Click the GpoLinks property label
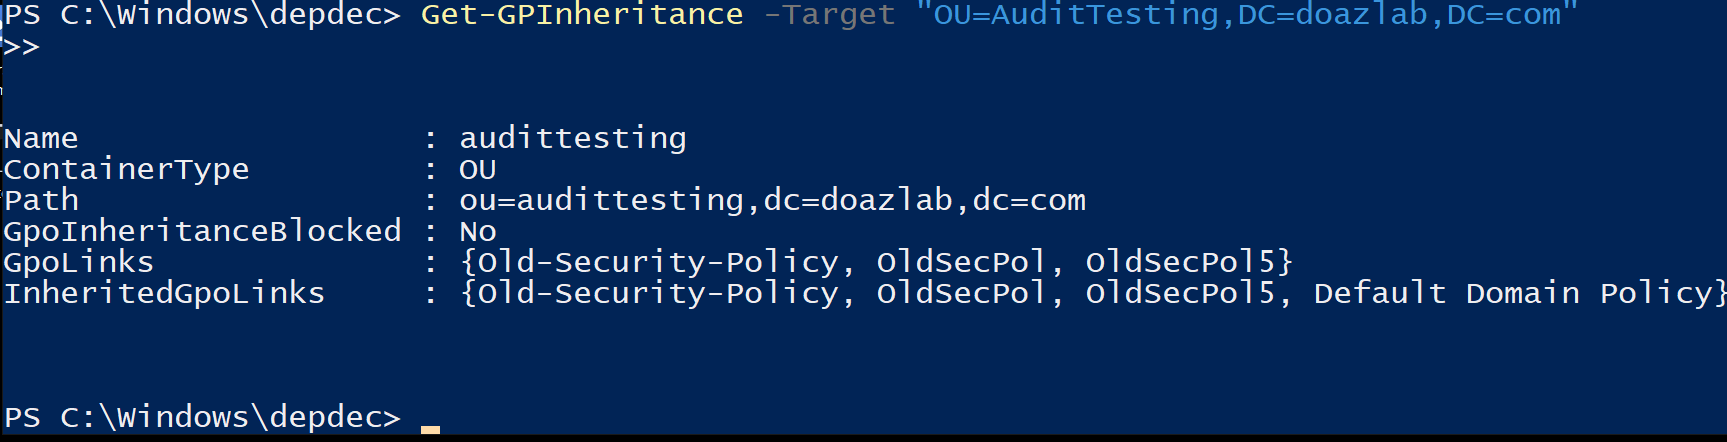The height and width of the screenshot is (442, 1727). [x=79, y=262]
